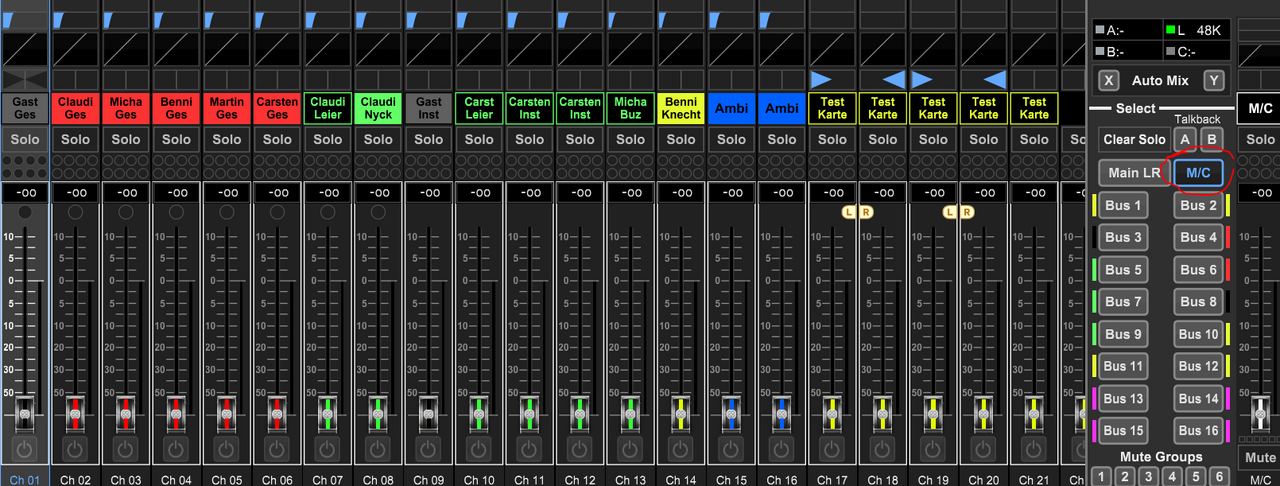Viewport: 1280px width, 486px height.
Task: Click the blue fader knob on Ch 15
Action: (x=731, y=413)
